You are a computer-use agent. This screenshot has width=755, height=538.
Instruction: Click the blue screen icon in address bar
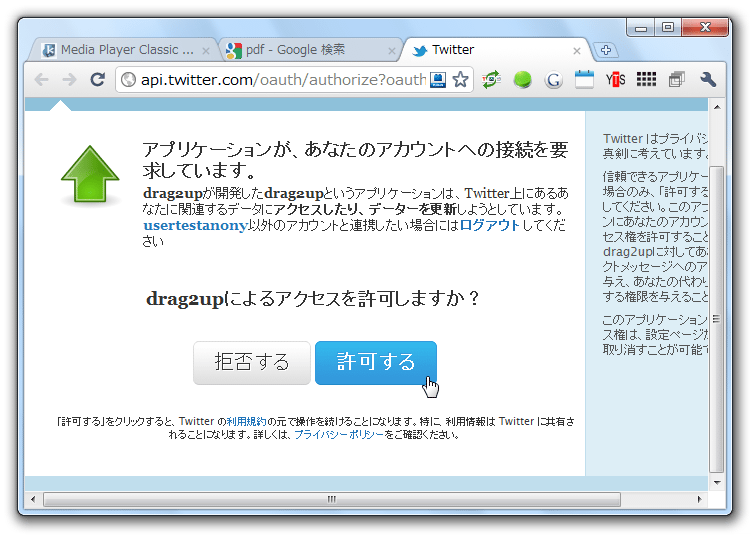tap(438, 79)
